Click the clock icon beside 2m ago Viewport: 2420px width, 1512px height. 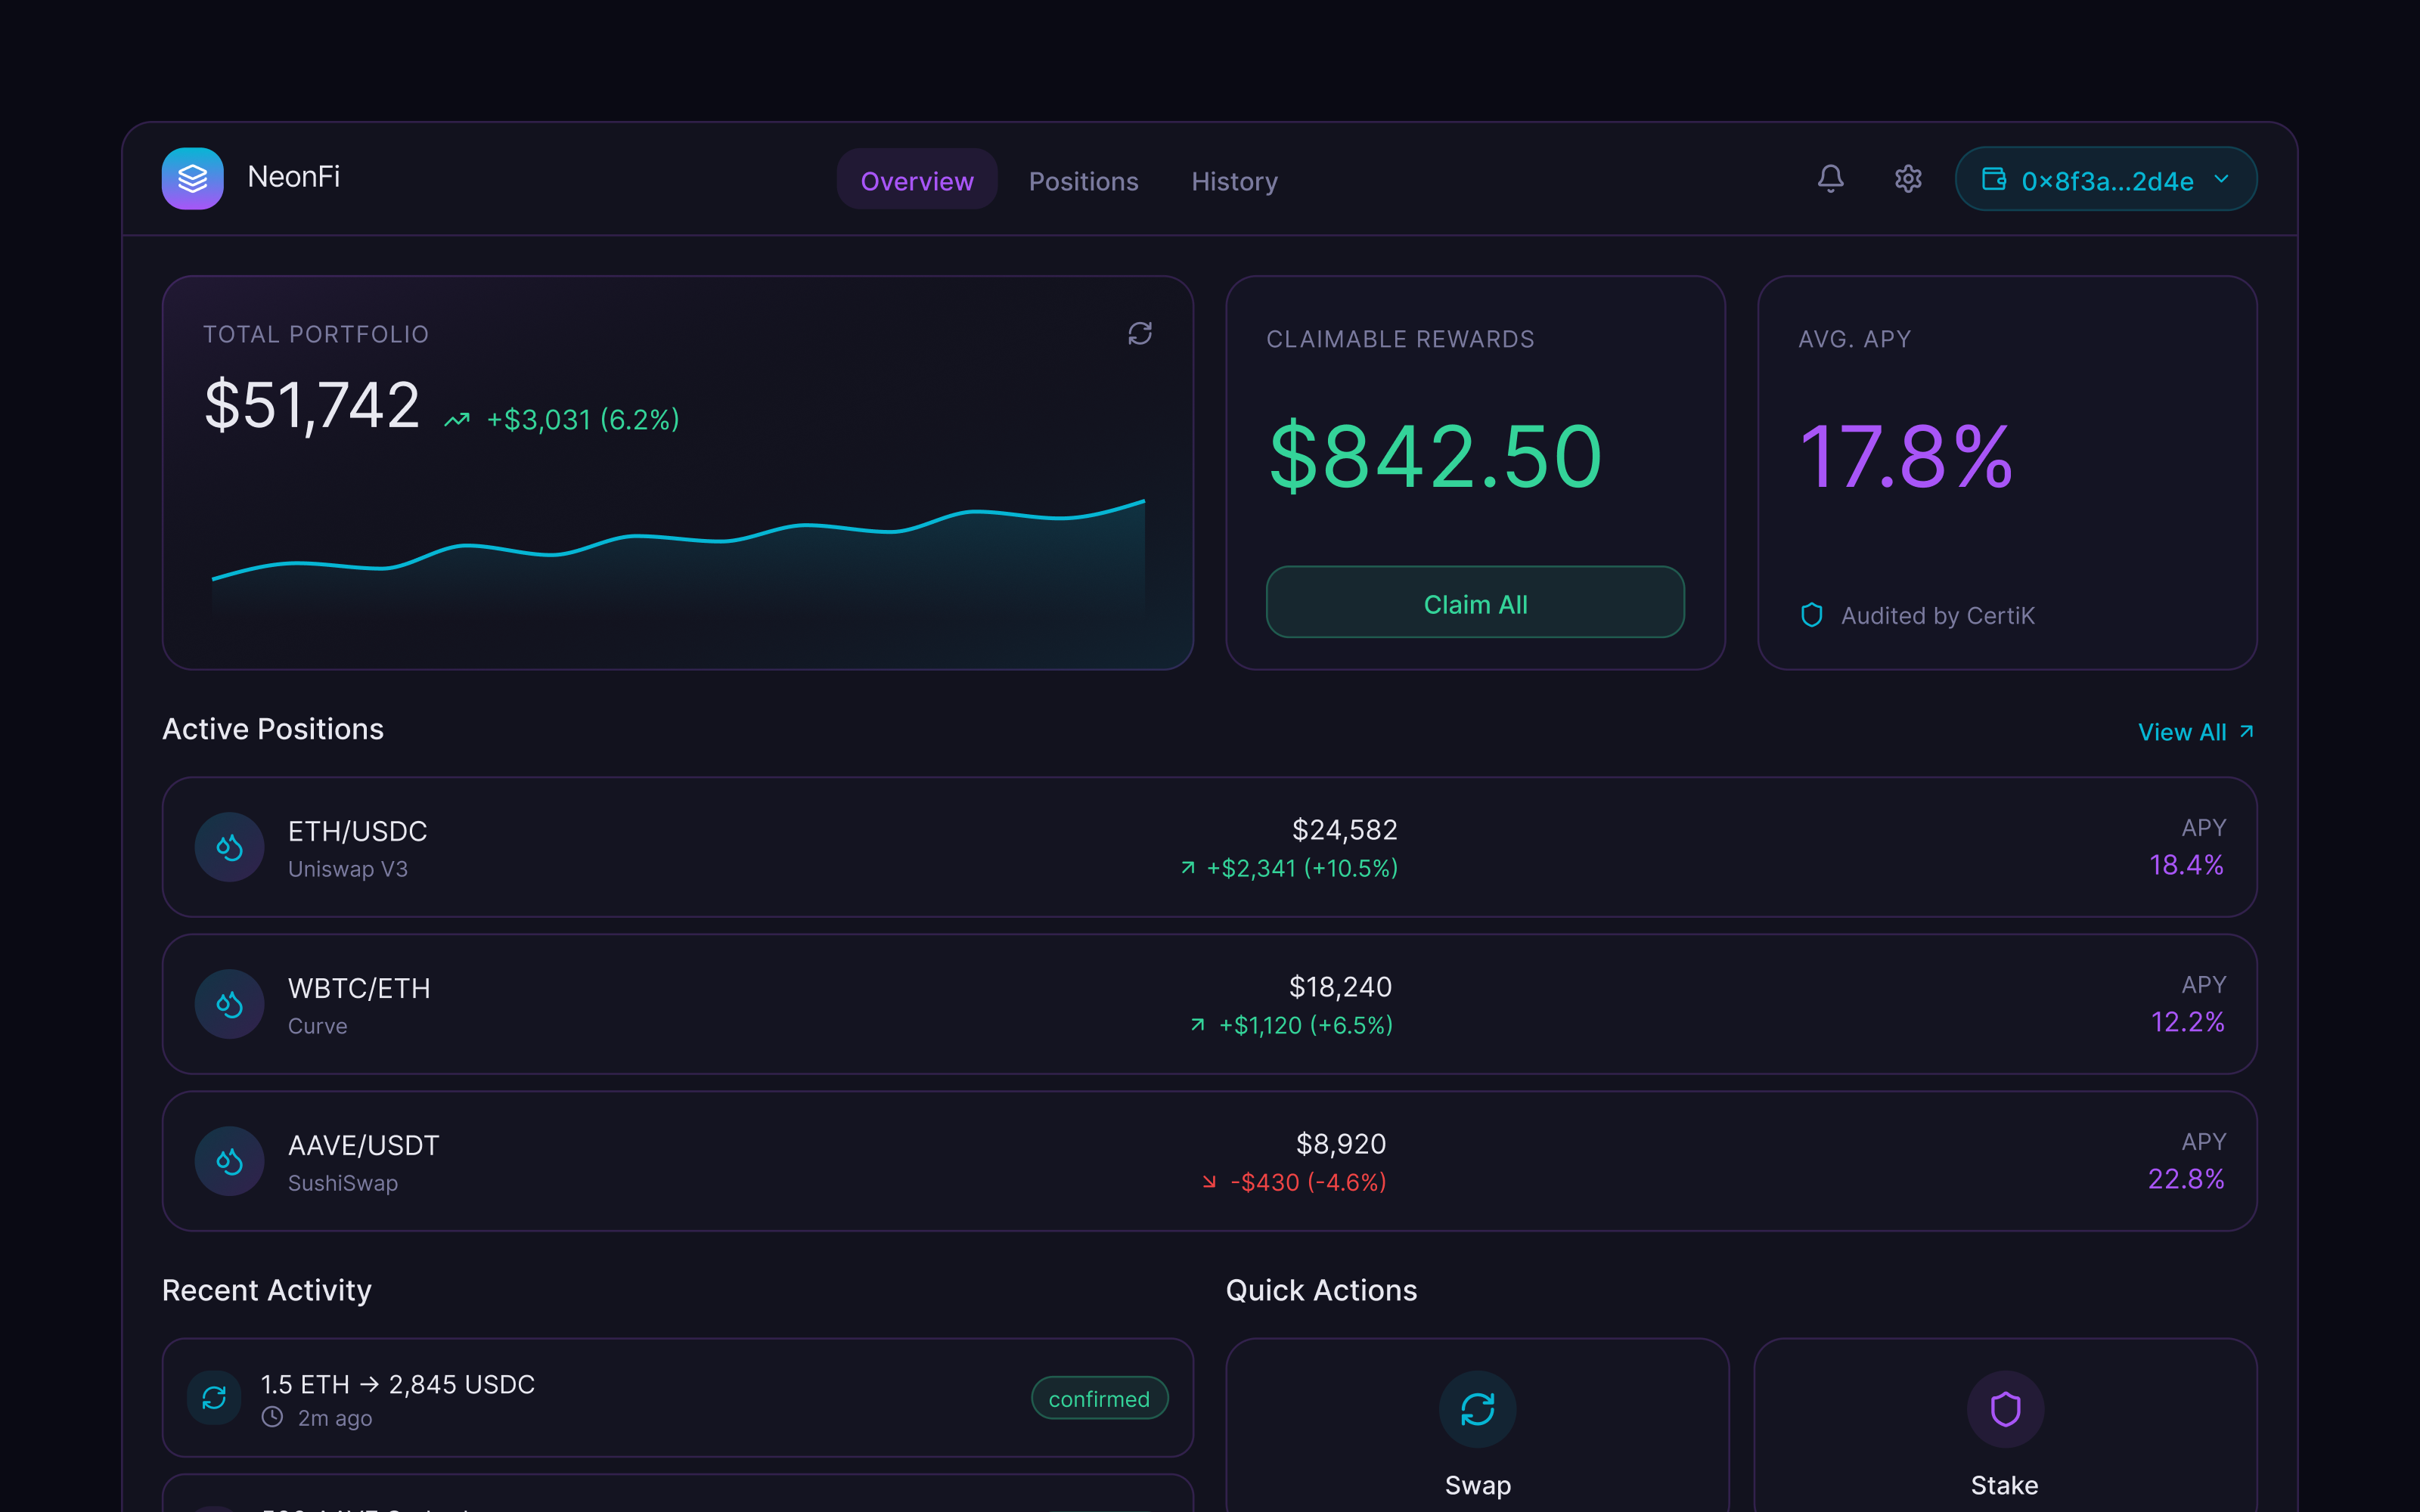click(x=272, y=1417)
